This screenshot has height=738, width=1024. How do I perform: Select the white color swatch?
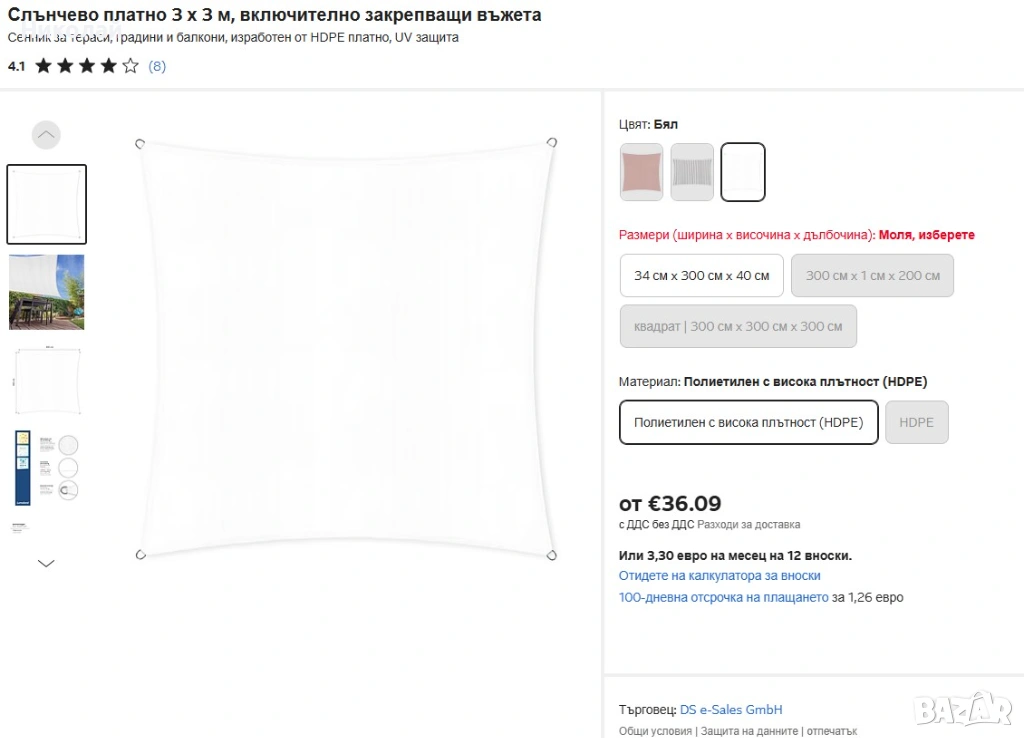743,172
